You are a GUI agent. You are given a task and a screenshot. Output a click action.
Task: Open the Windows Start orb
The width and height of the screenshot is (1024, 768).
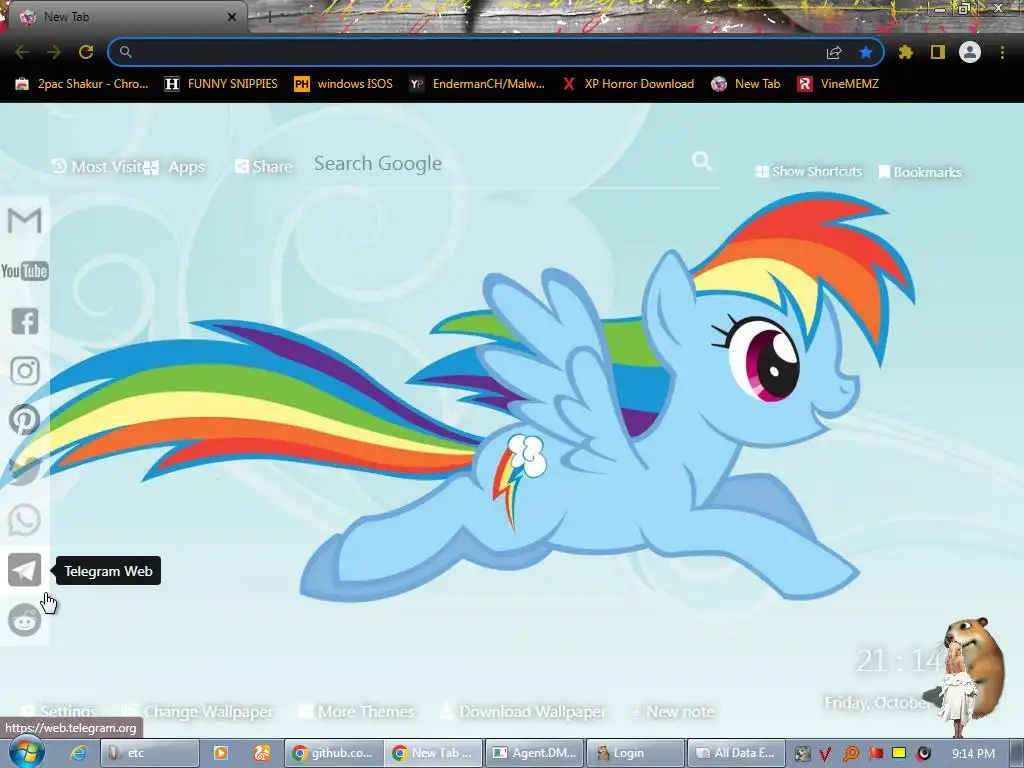(26, 751)
